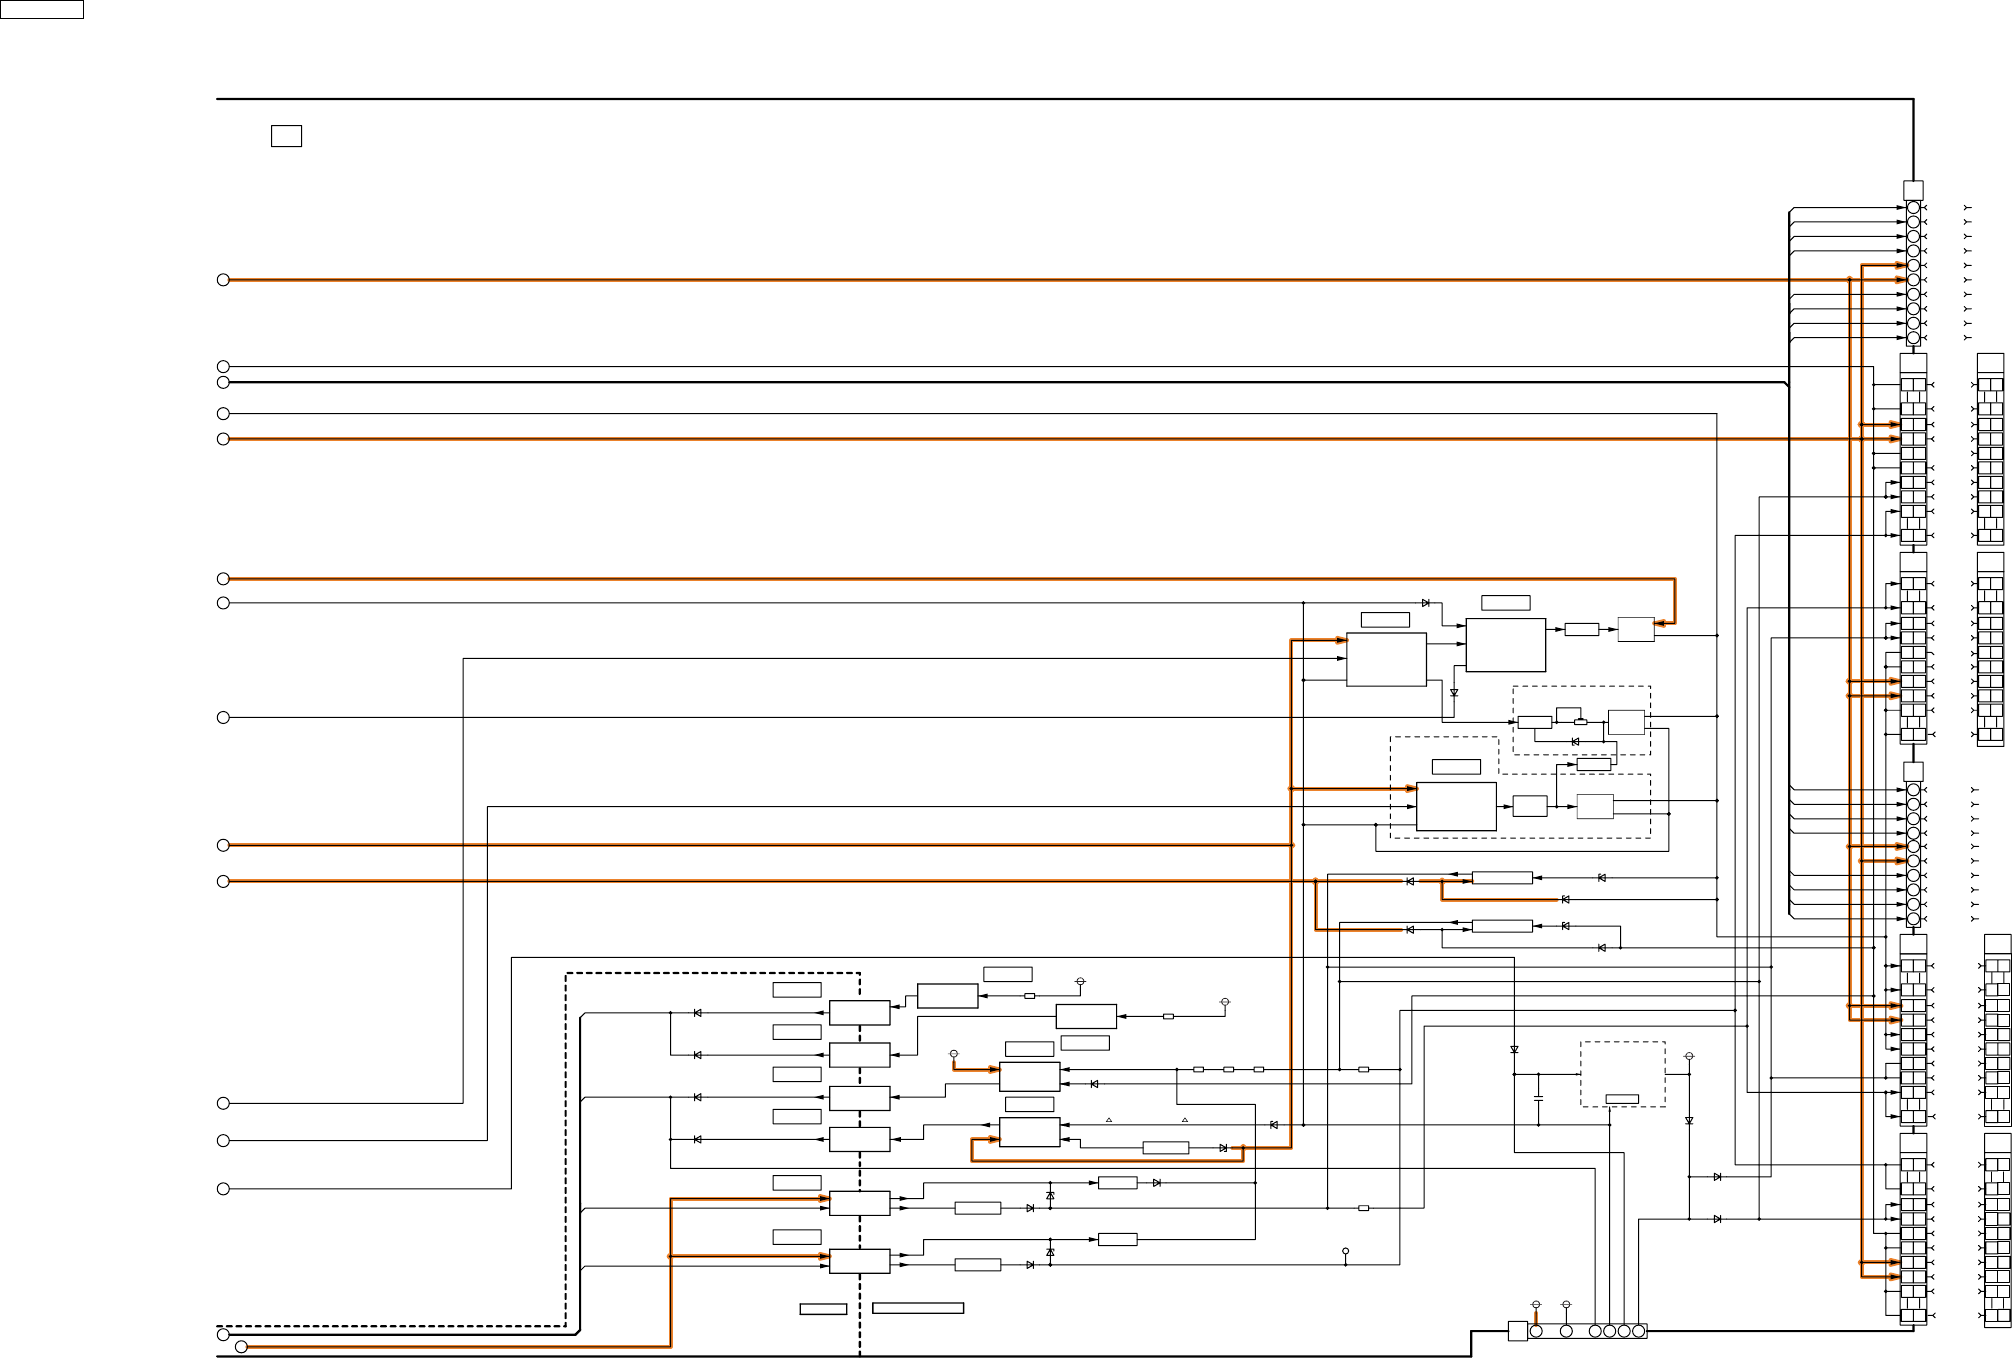Click the square box left of the bottom terminal strip

tap(1517, 1331)
